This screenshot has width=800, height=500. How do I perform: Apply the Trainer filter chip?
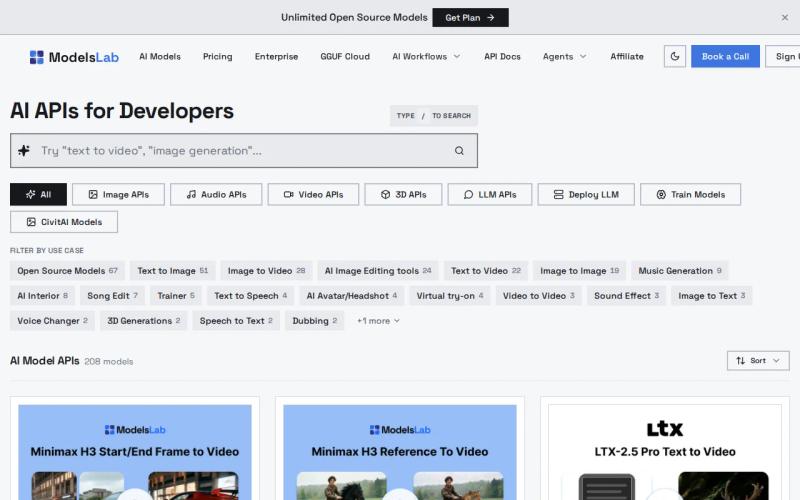point(176,296)
